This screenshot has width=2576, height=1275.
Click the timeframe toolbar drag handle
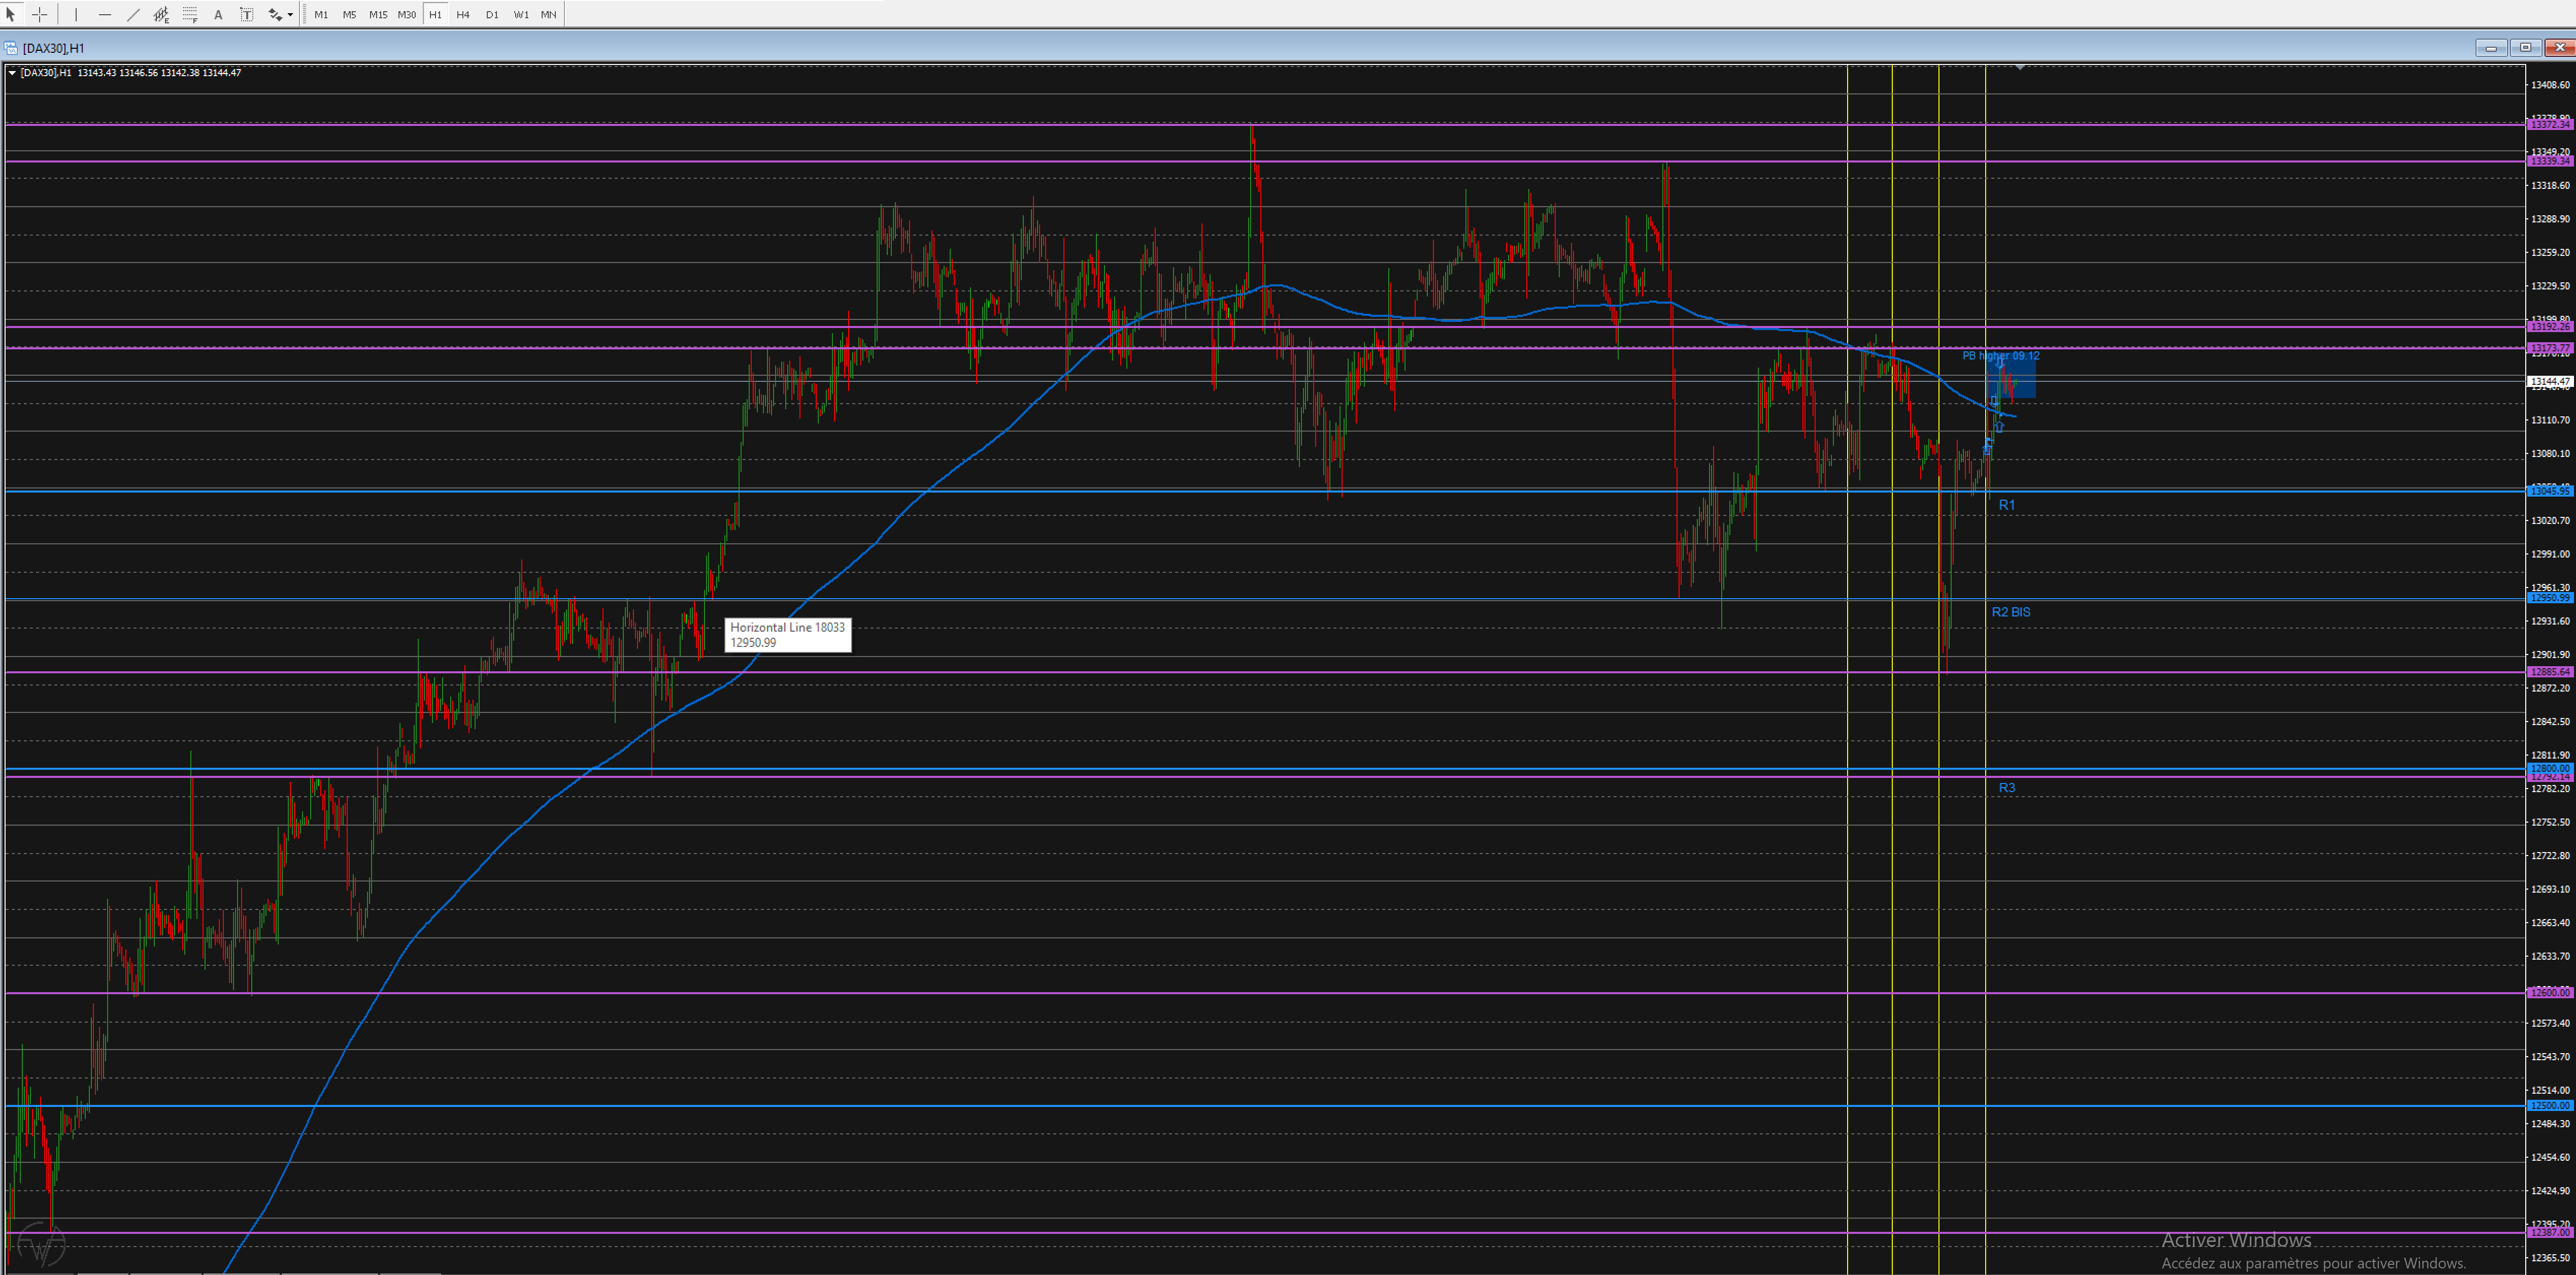[x=304, y=14]
